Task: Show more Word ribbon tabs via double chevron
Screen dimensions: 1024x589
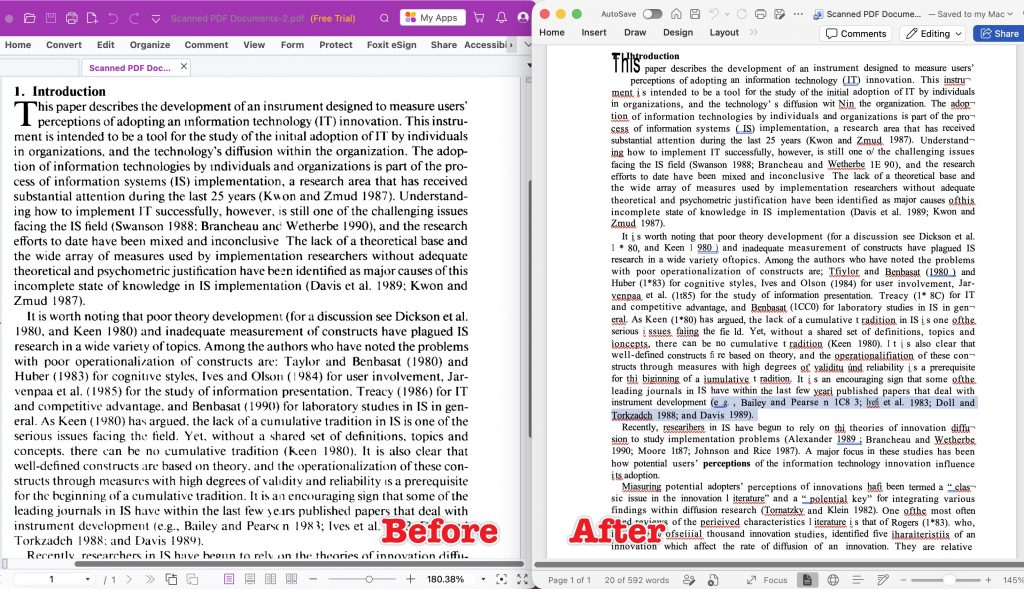Action: click(754, 32)
